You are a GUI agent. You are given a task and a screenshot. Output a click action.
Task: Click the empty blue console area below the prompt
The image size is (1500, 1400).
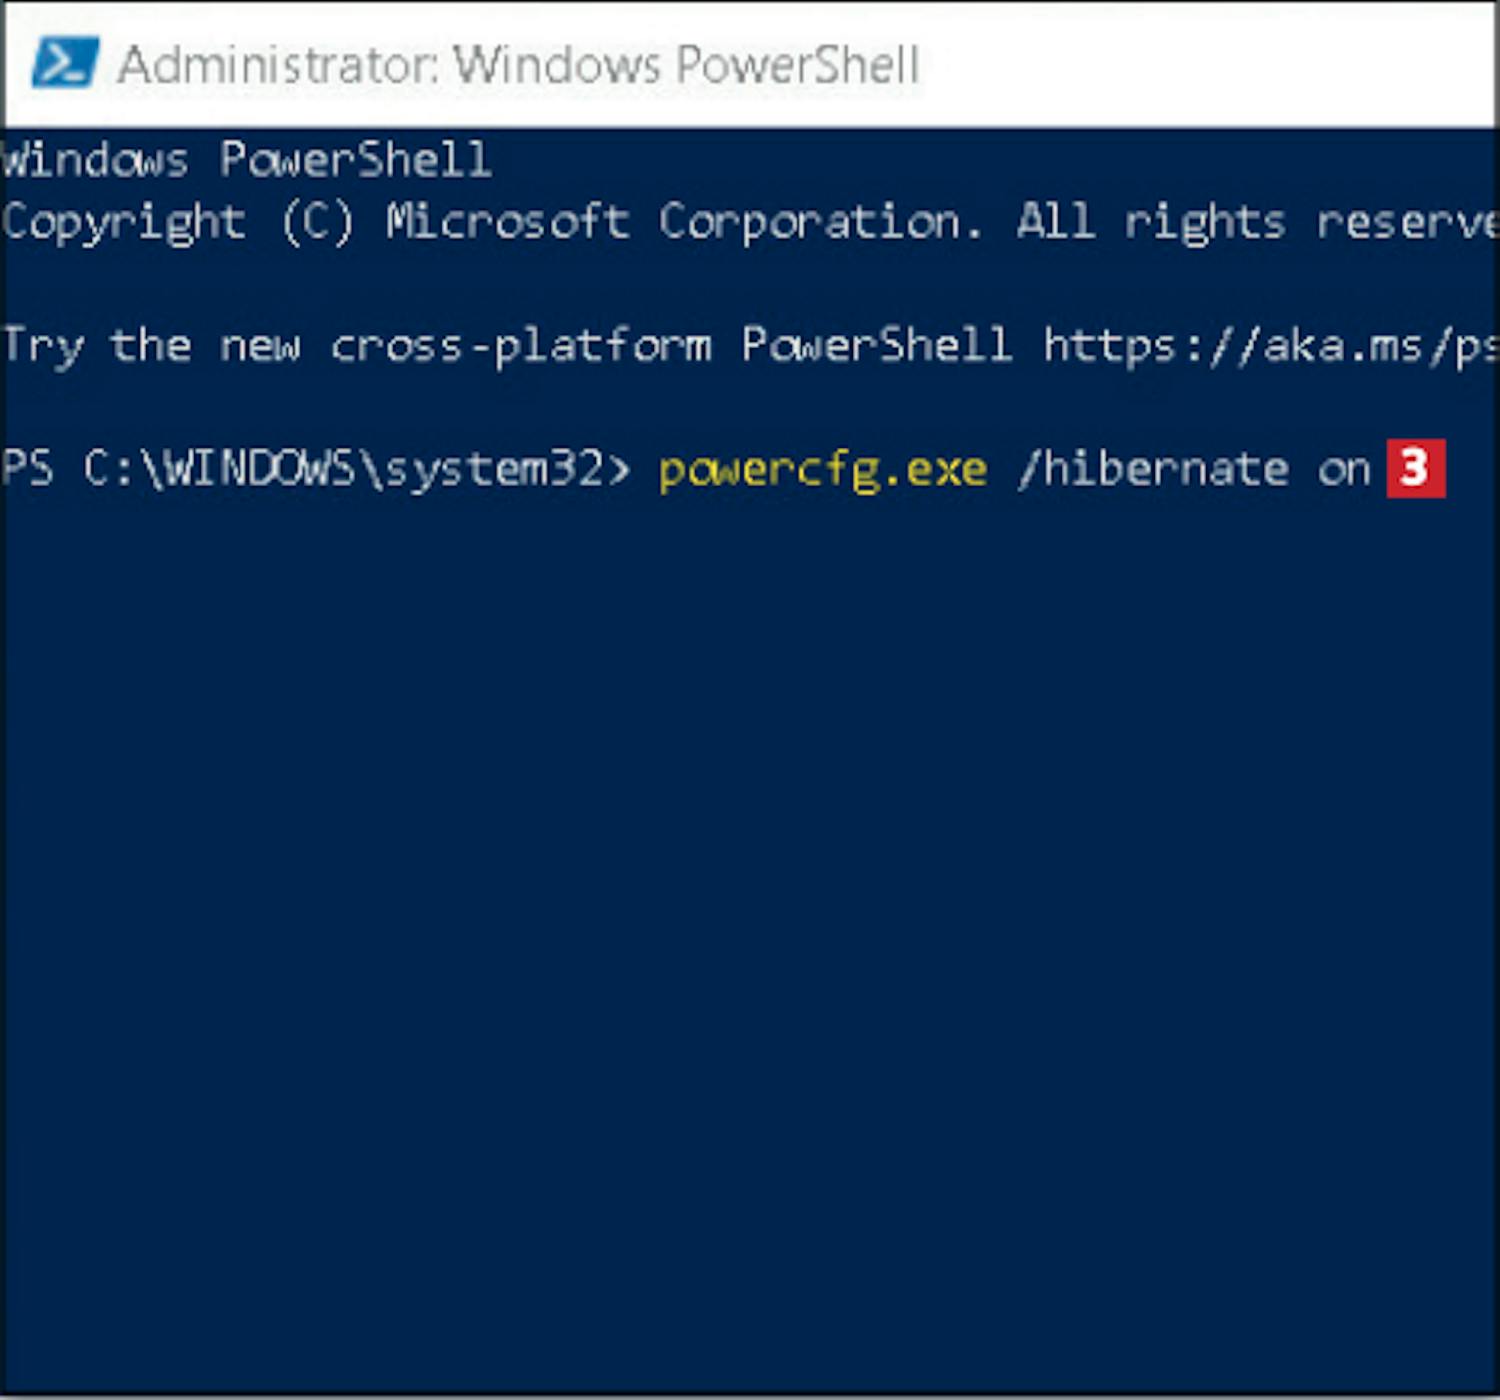(750, 940)
